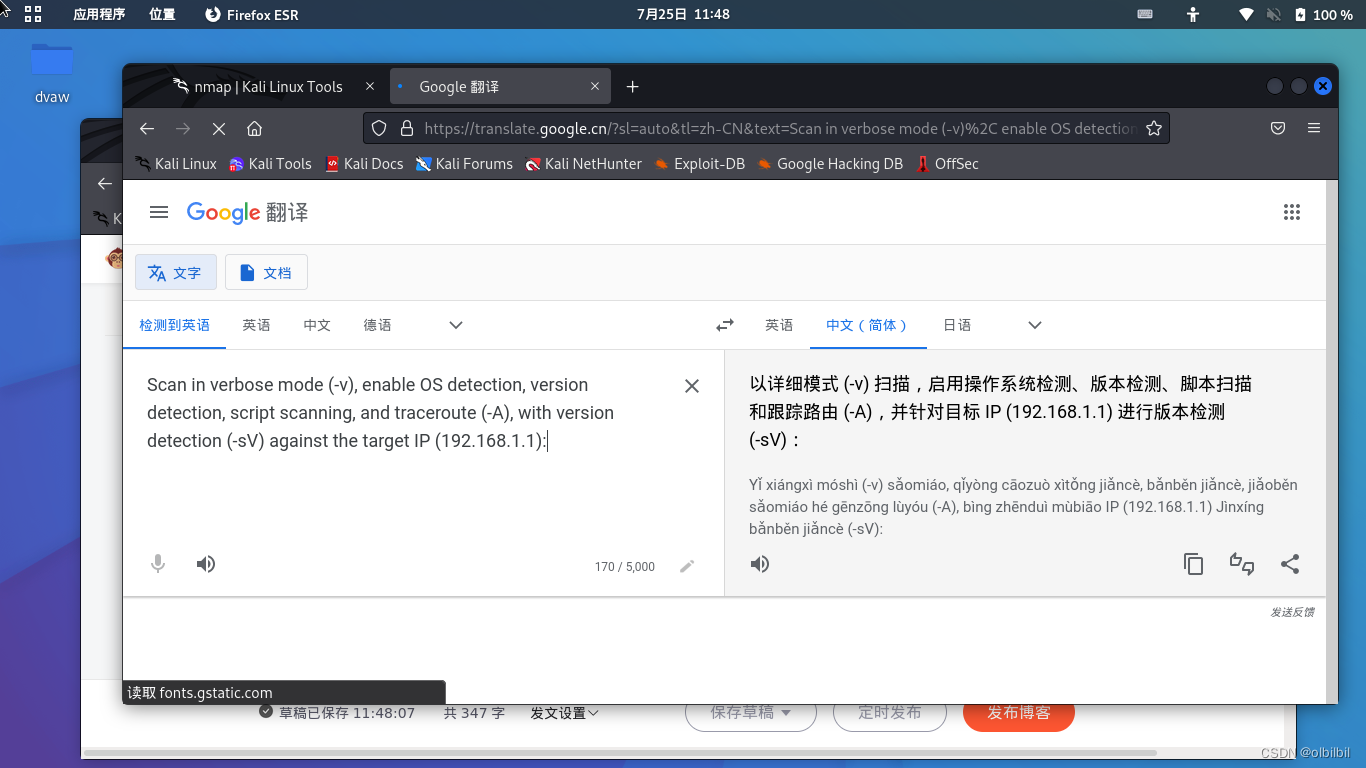Open a new browser tab
1366x768 pixels.
coord(632,87)
